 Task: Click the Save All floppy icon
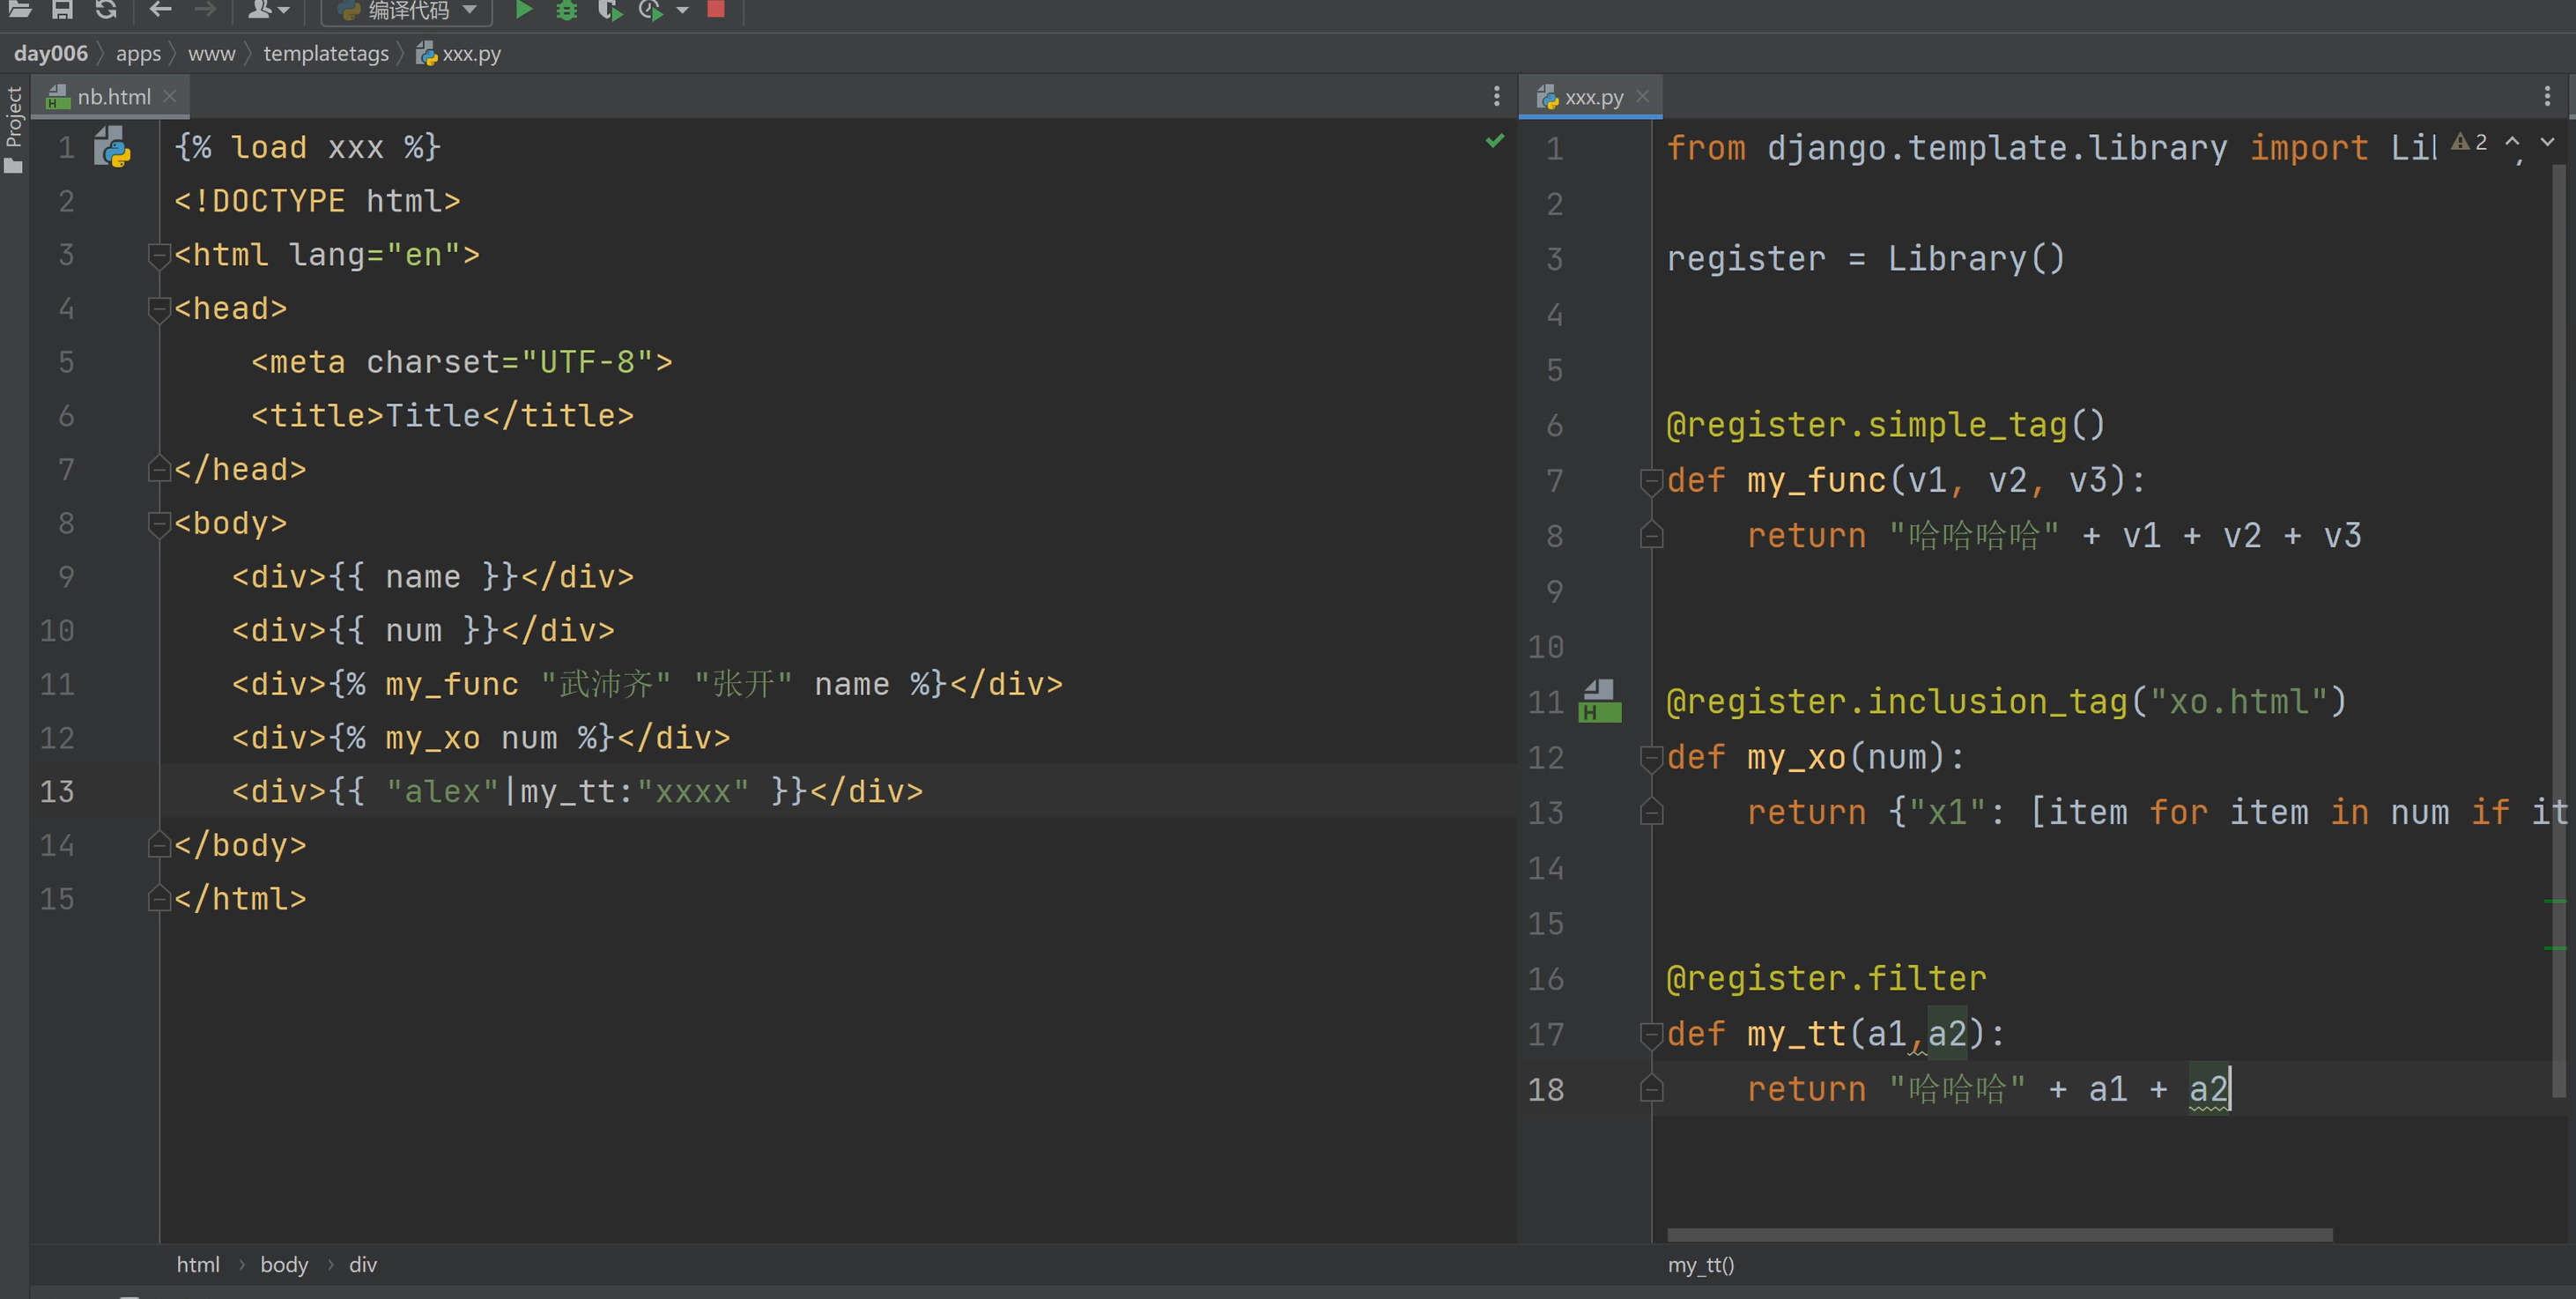(62, 10)
